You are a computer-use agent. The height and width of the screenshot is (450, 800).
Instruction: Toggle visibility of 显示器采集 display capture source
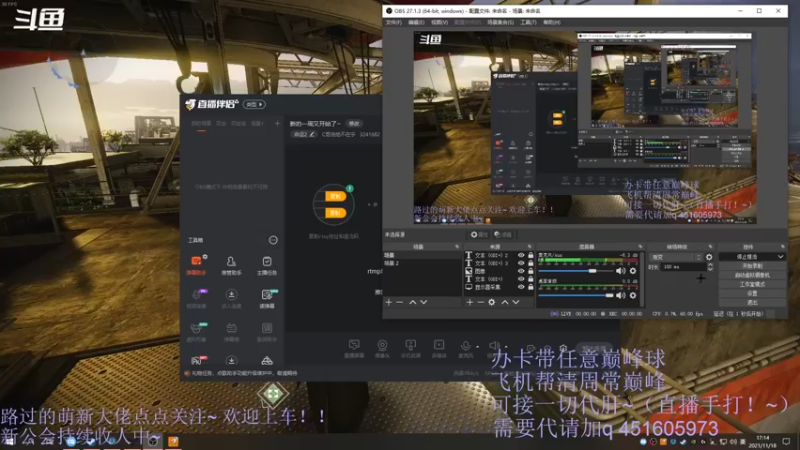tap(521, 287)
